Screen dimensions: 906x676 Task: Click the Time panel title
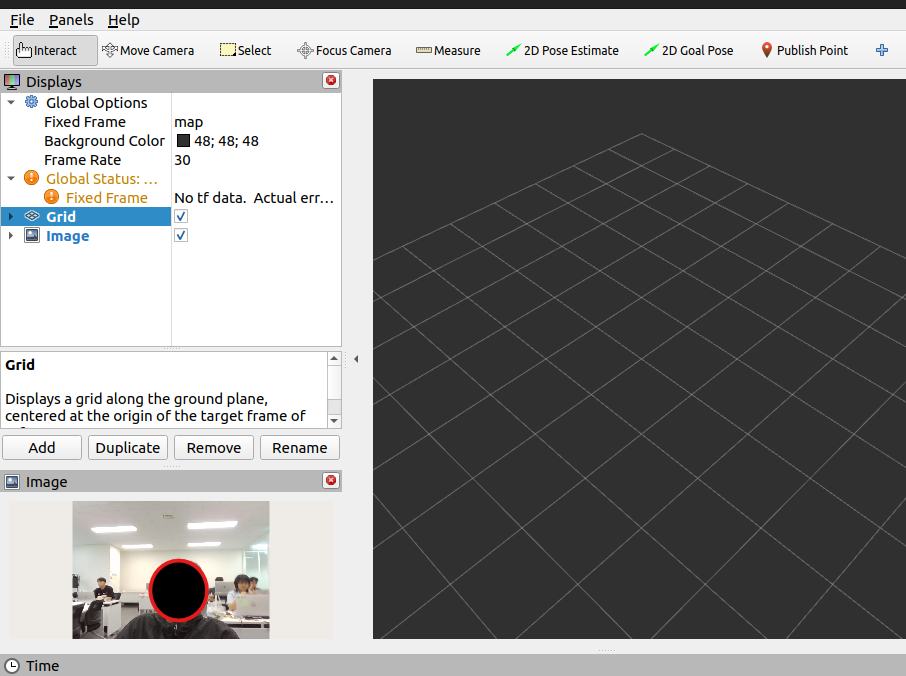42,666
